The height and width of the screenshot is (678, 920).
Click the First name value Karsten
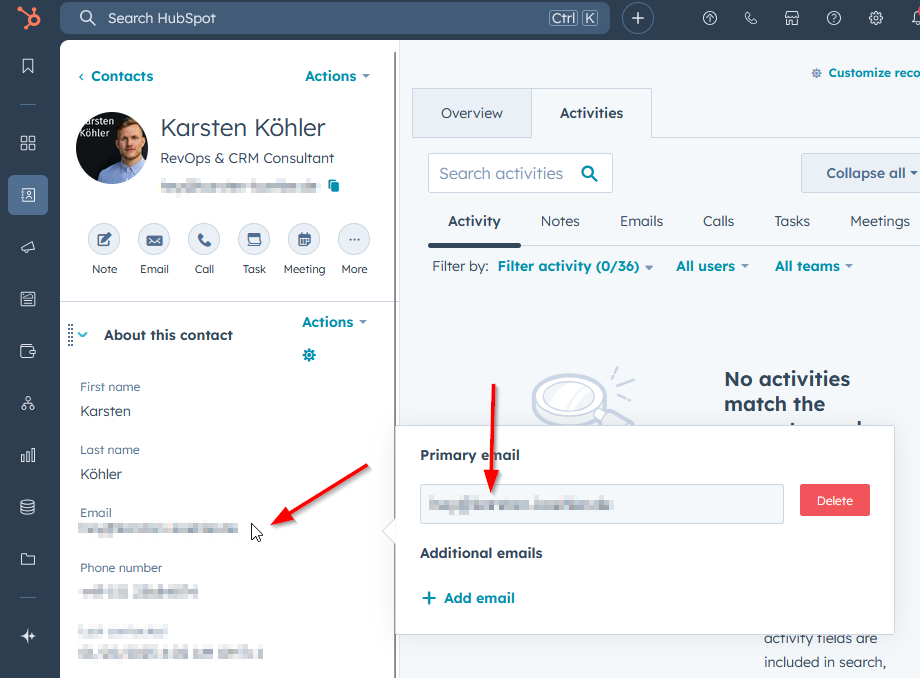[106, 411]
